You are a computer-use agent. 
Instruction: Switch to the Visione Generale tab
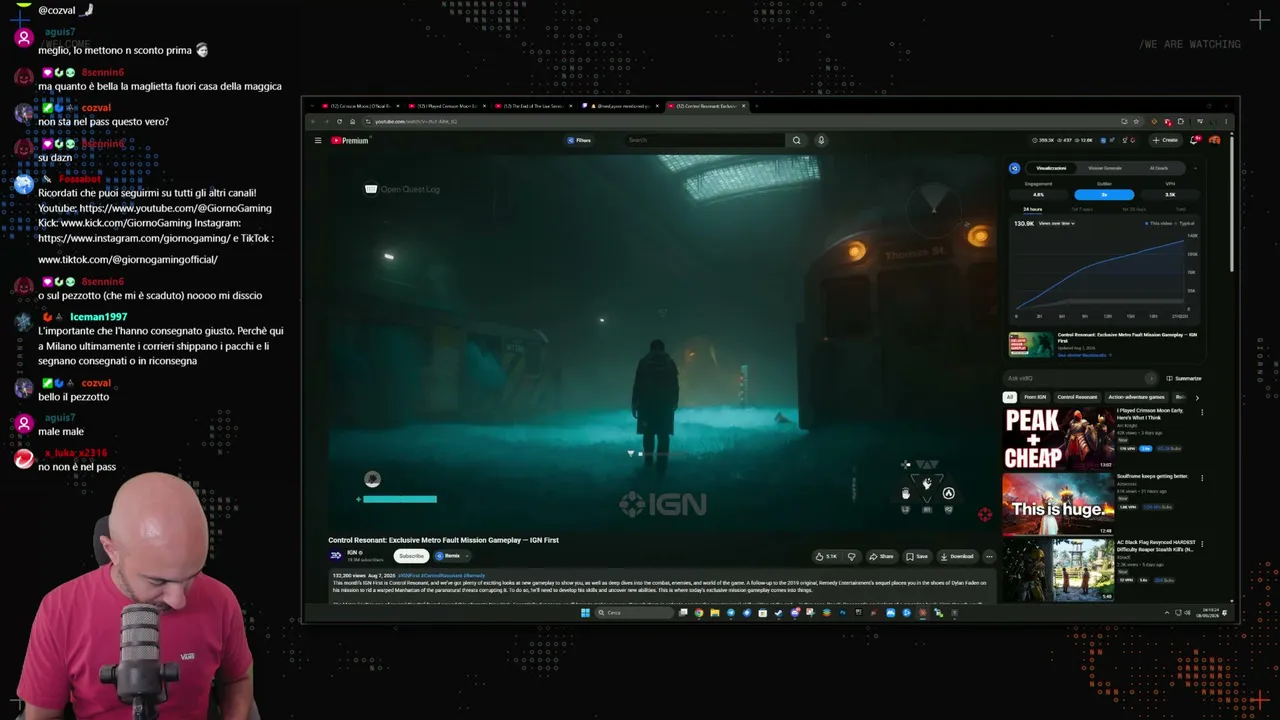[x=1105, y=168]
